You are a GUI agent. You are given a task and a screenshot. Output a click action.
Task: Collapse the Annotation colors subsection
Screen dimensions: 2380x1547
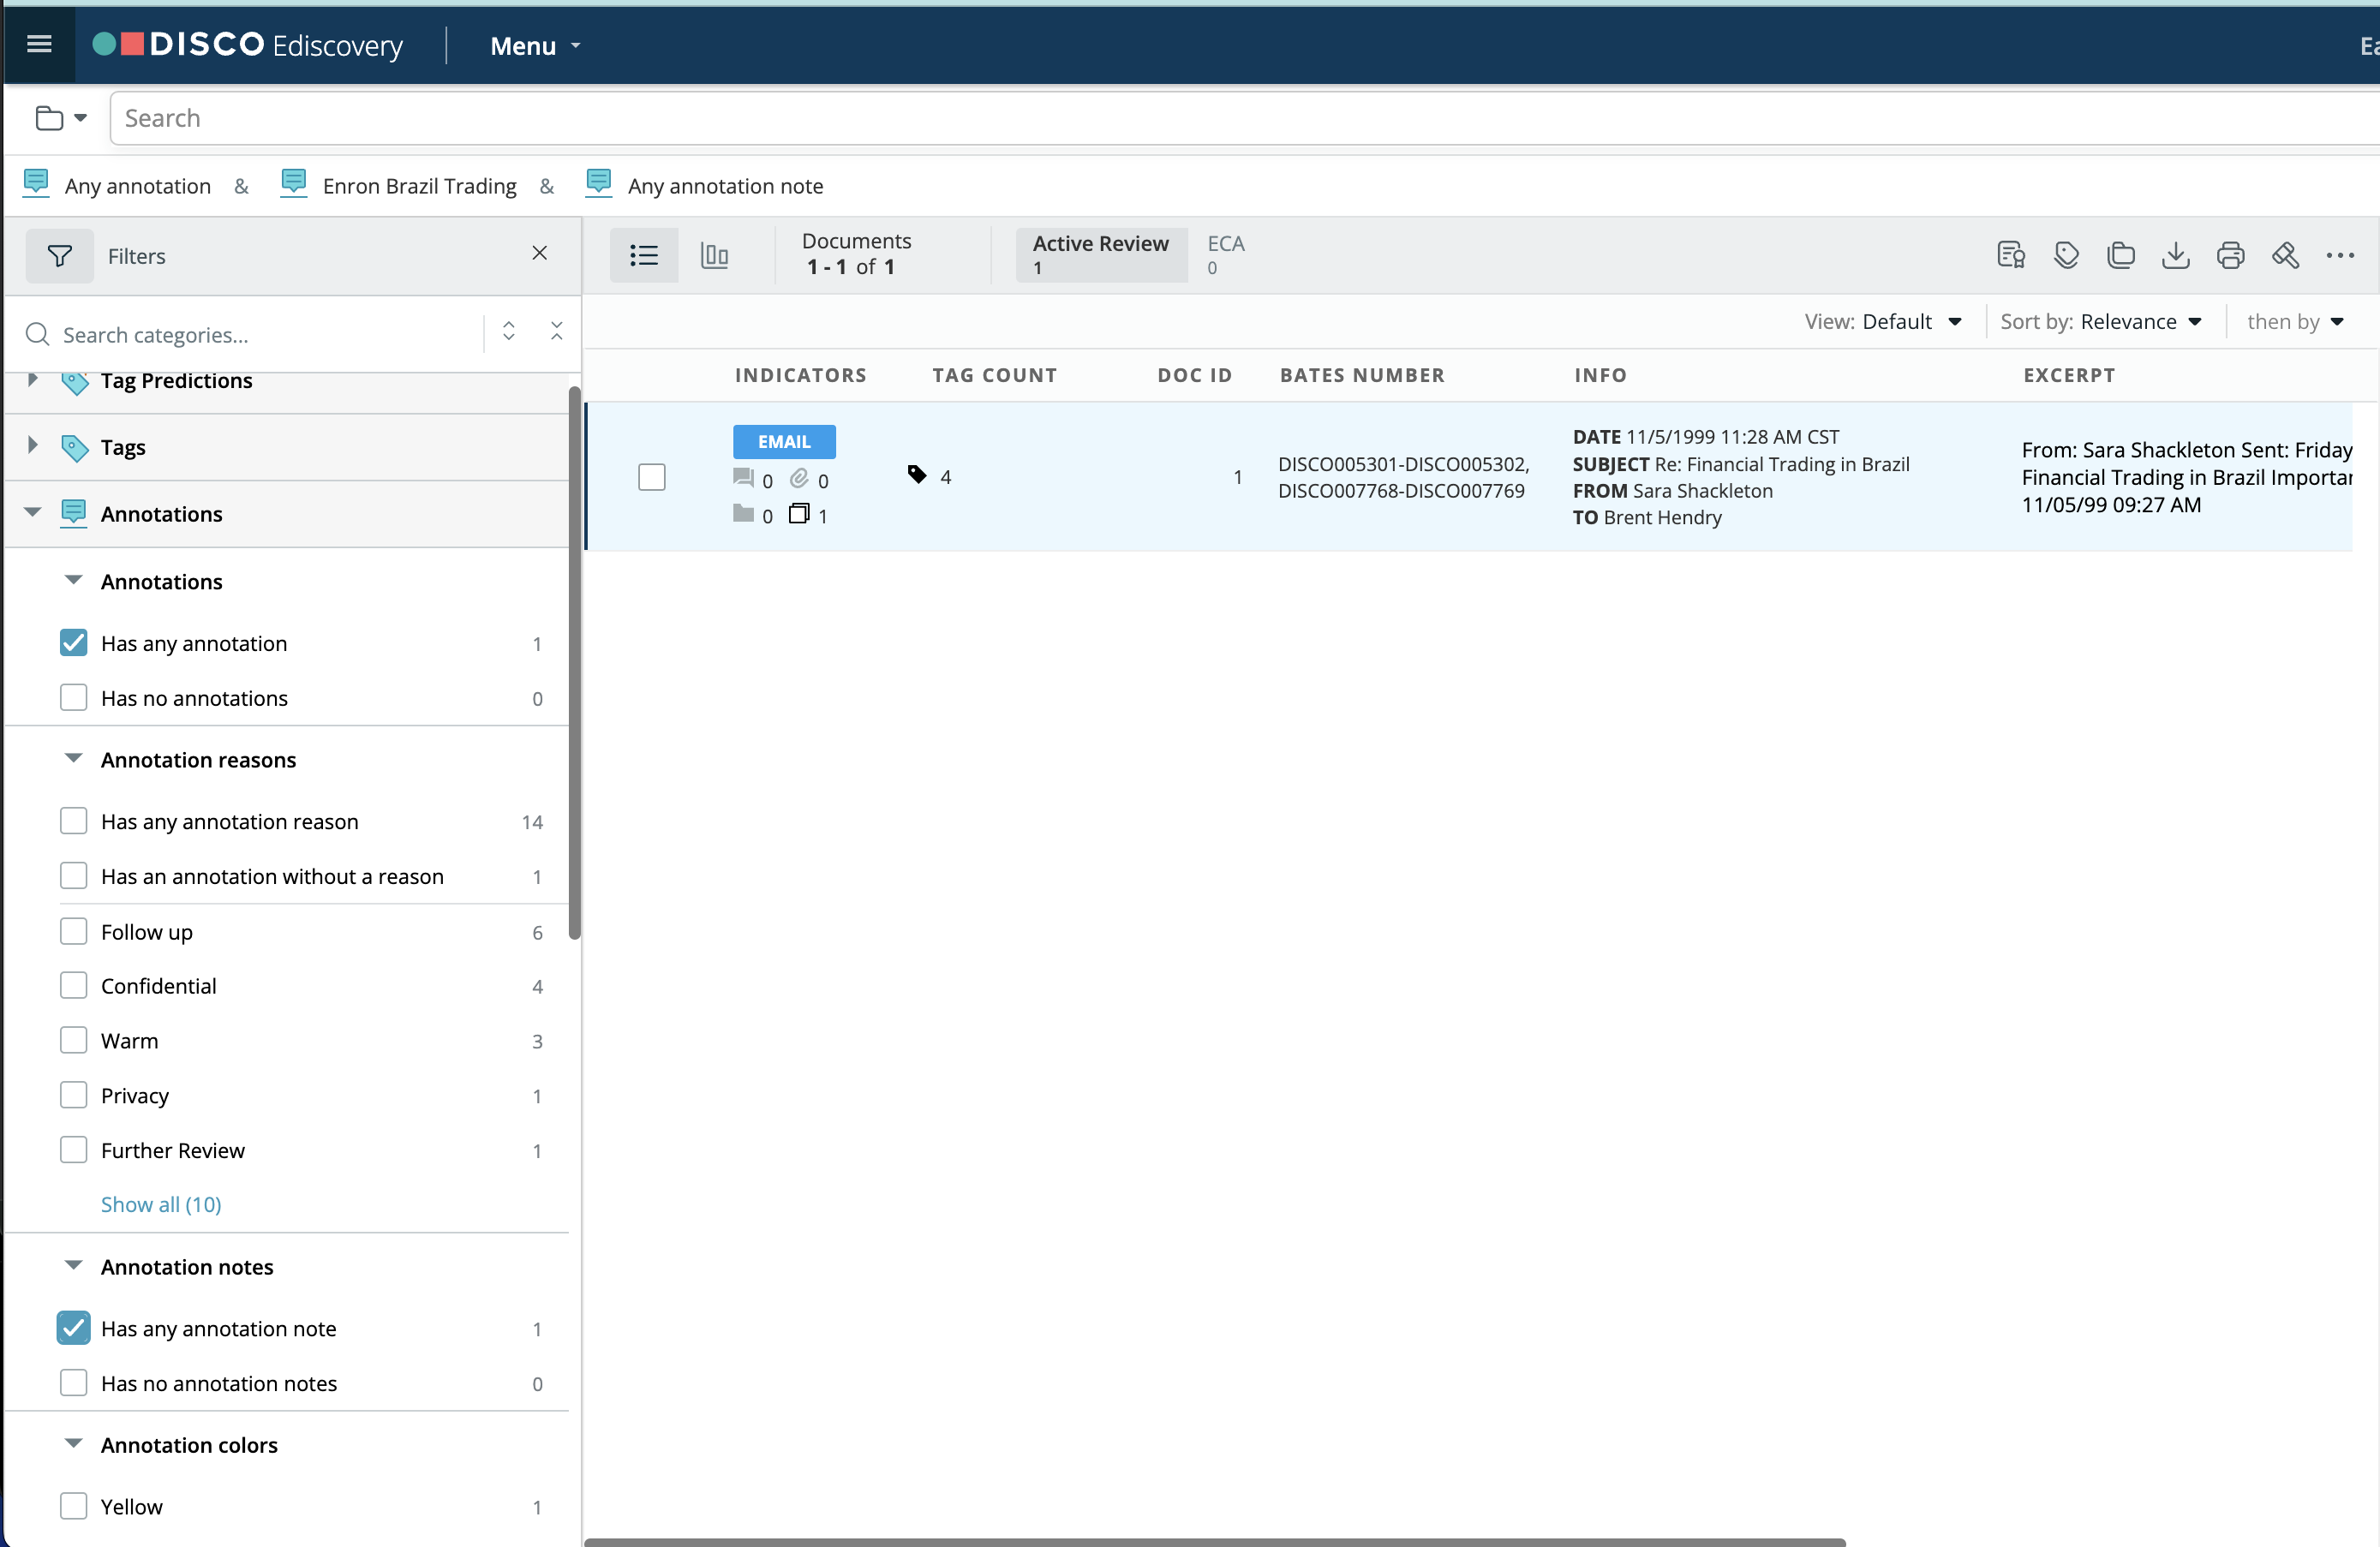[73, 1443]
